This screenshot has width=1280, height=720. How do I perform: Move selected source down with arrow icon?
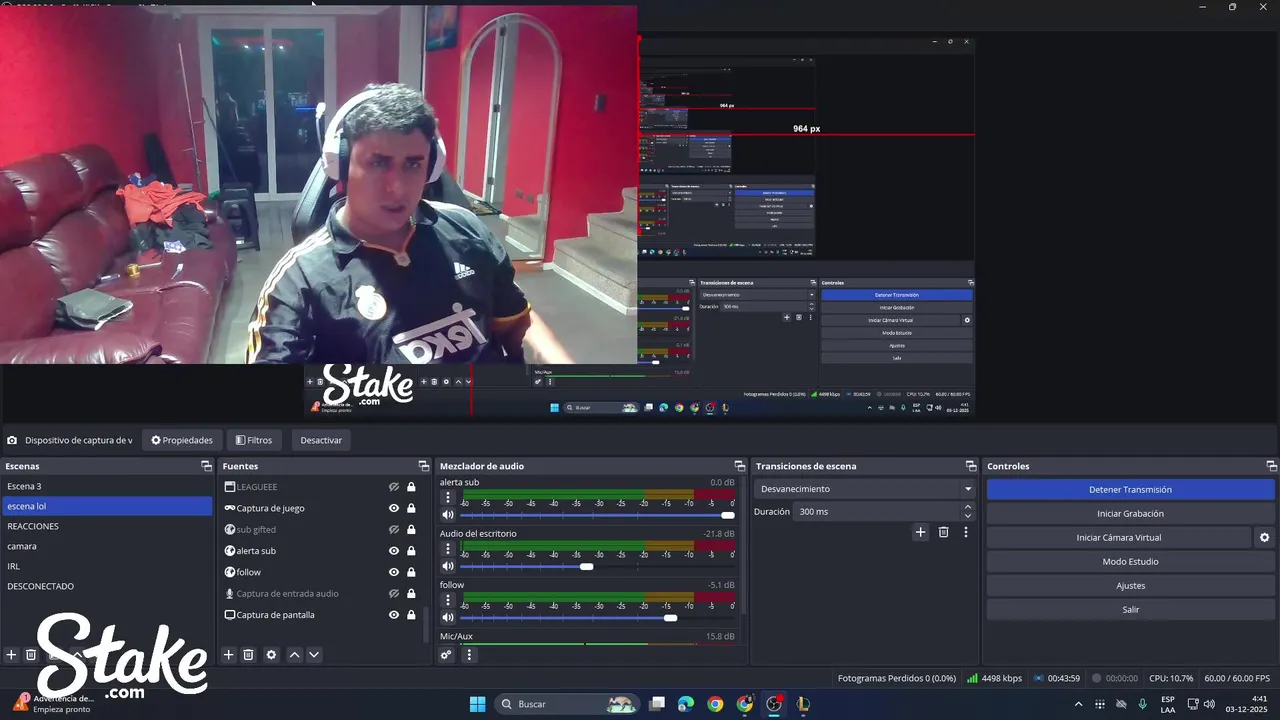pos(314,655)
